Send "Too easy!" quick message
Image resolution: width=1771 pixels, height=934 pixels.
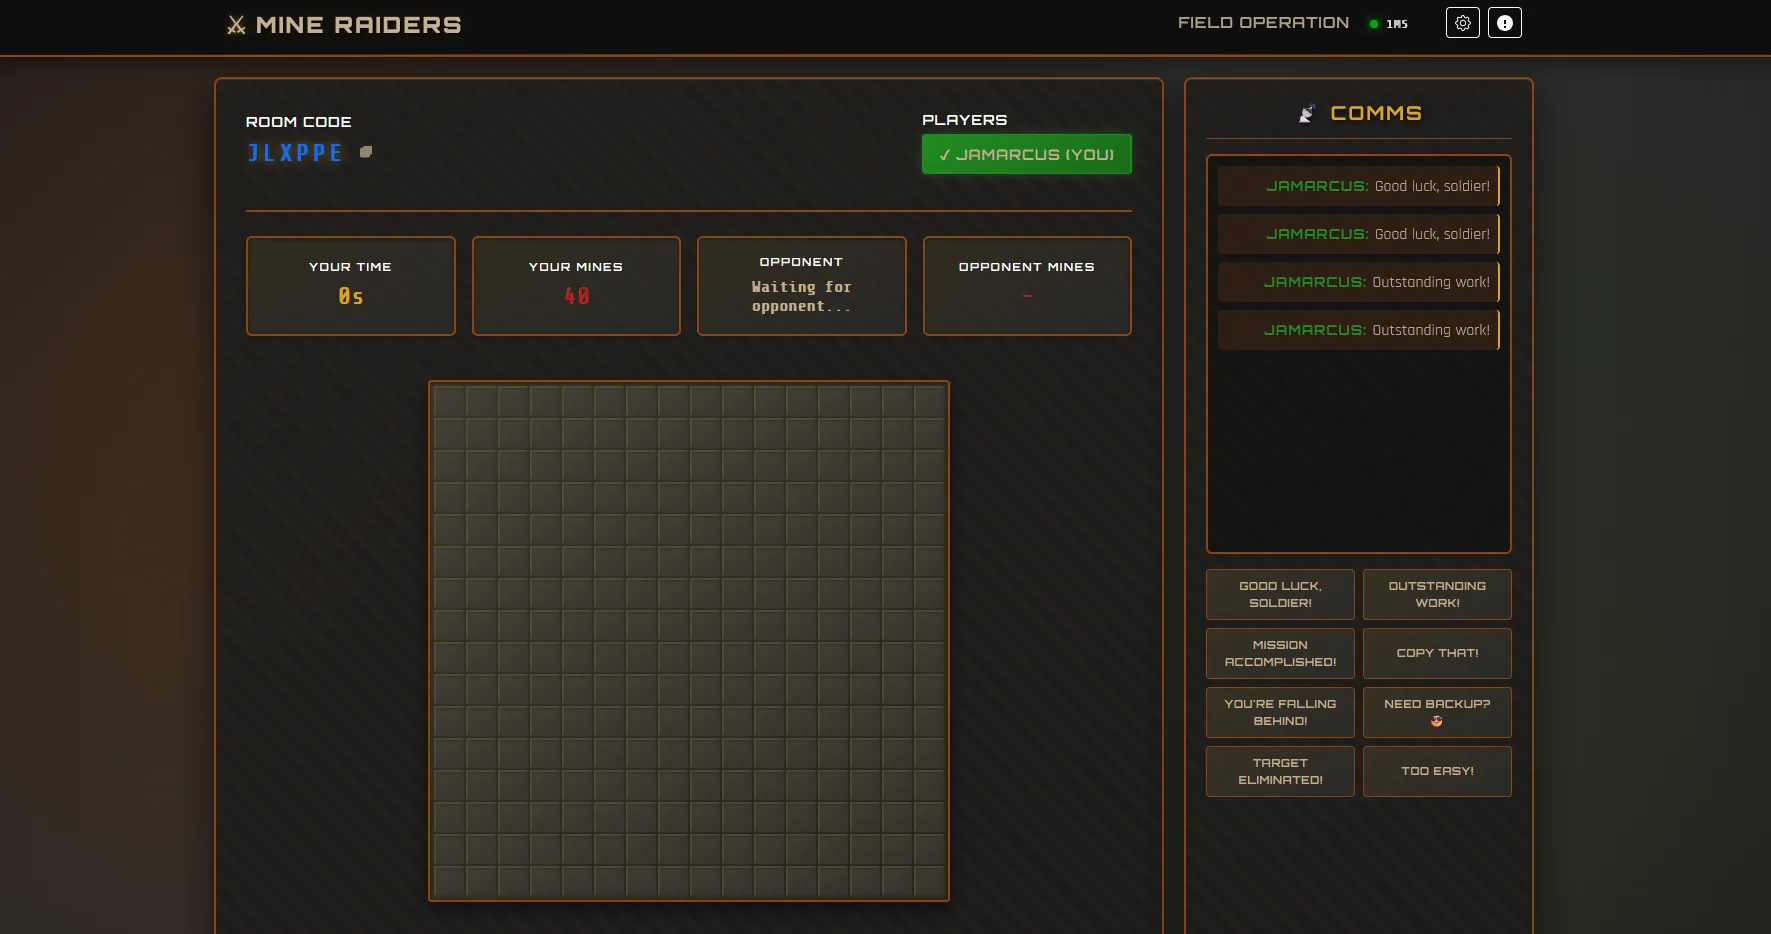[1437, 771]
